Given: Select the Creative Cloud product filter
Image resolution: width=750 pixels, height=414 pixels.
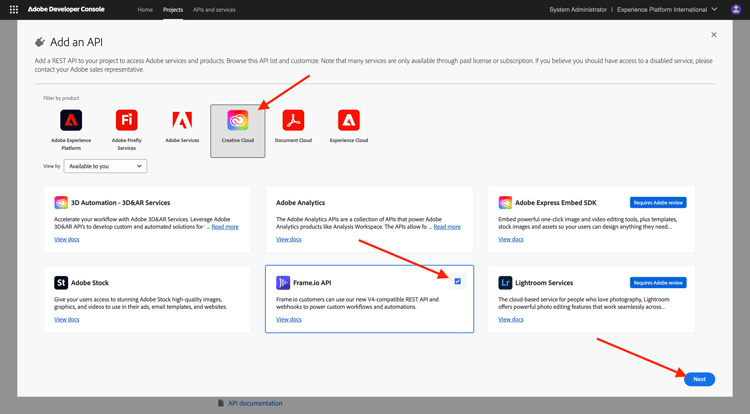Looking at the screenshot, I should click(x=238, y=131).
